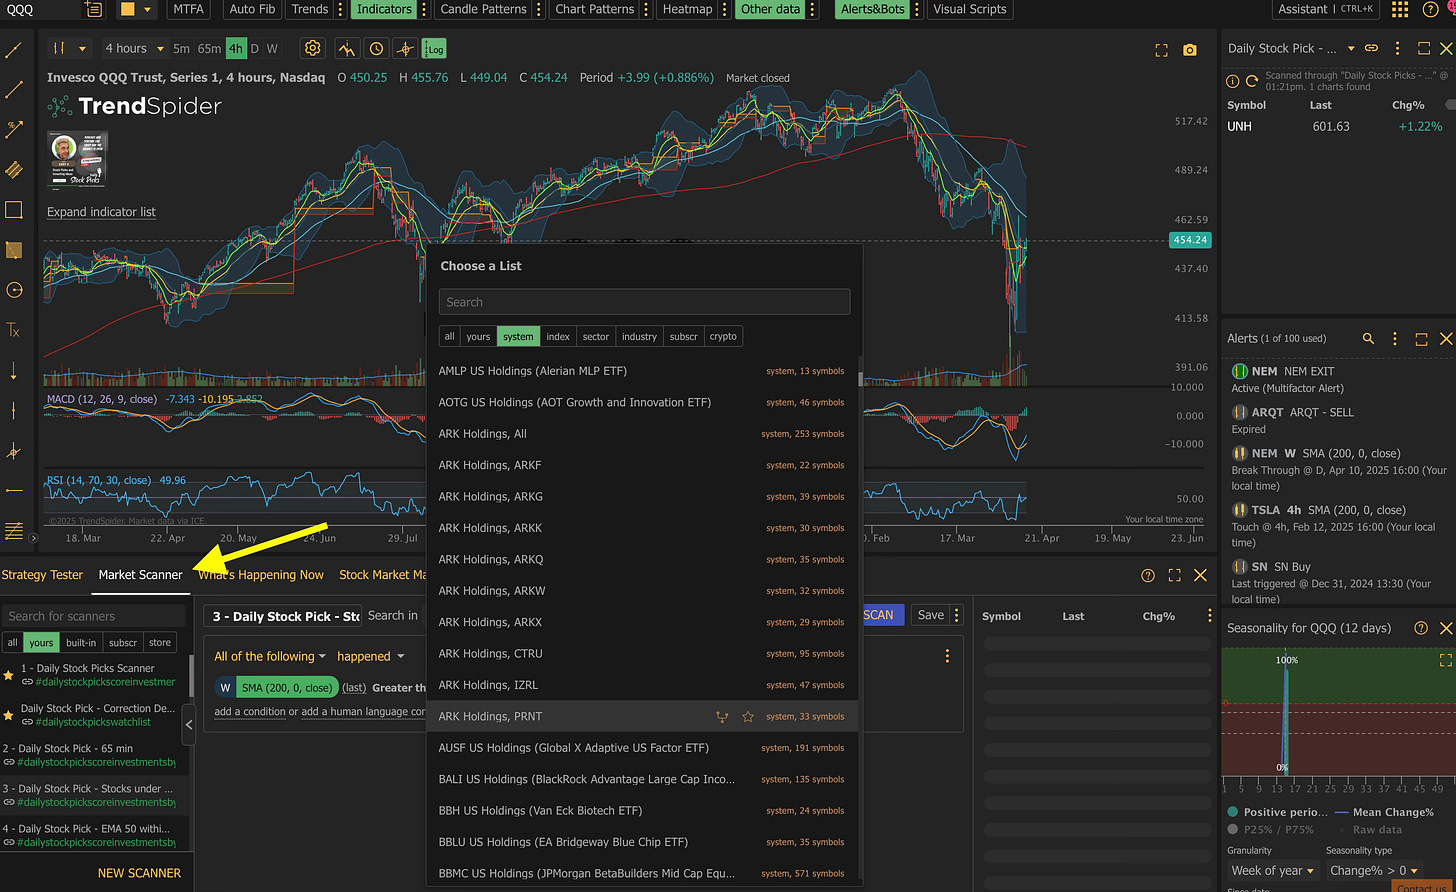This screenshot has width=1456, height=892.
Task: Open the watchlist icon next to QQQ symbol
Action: [x=93, y=10]
